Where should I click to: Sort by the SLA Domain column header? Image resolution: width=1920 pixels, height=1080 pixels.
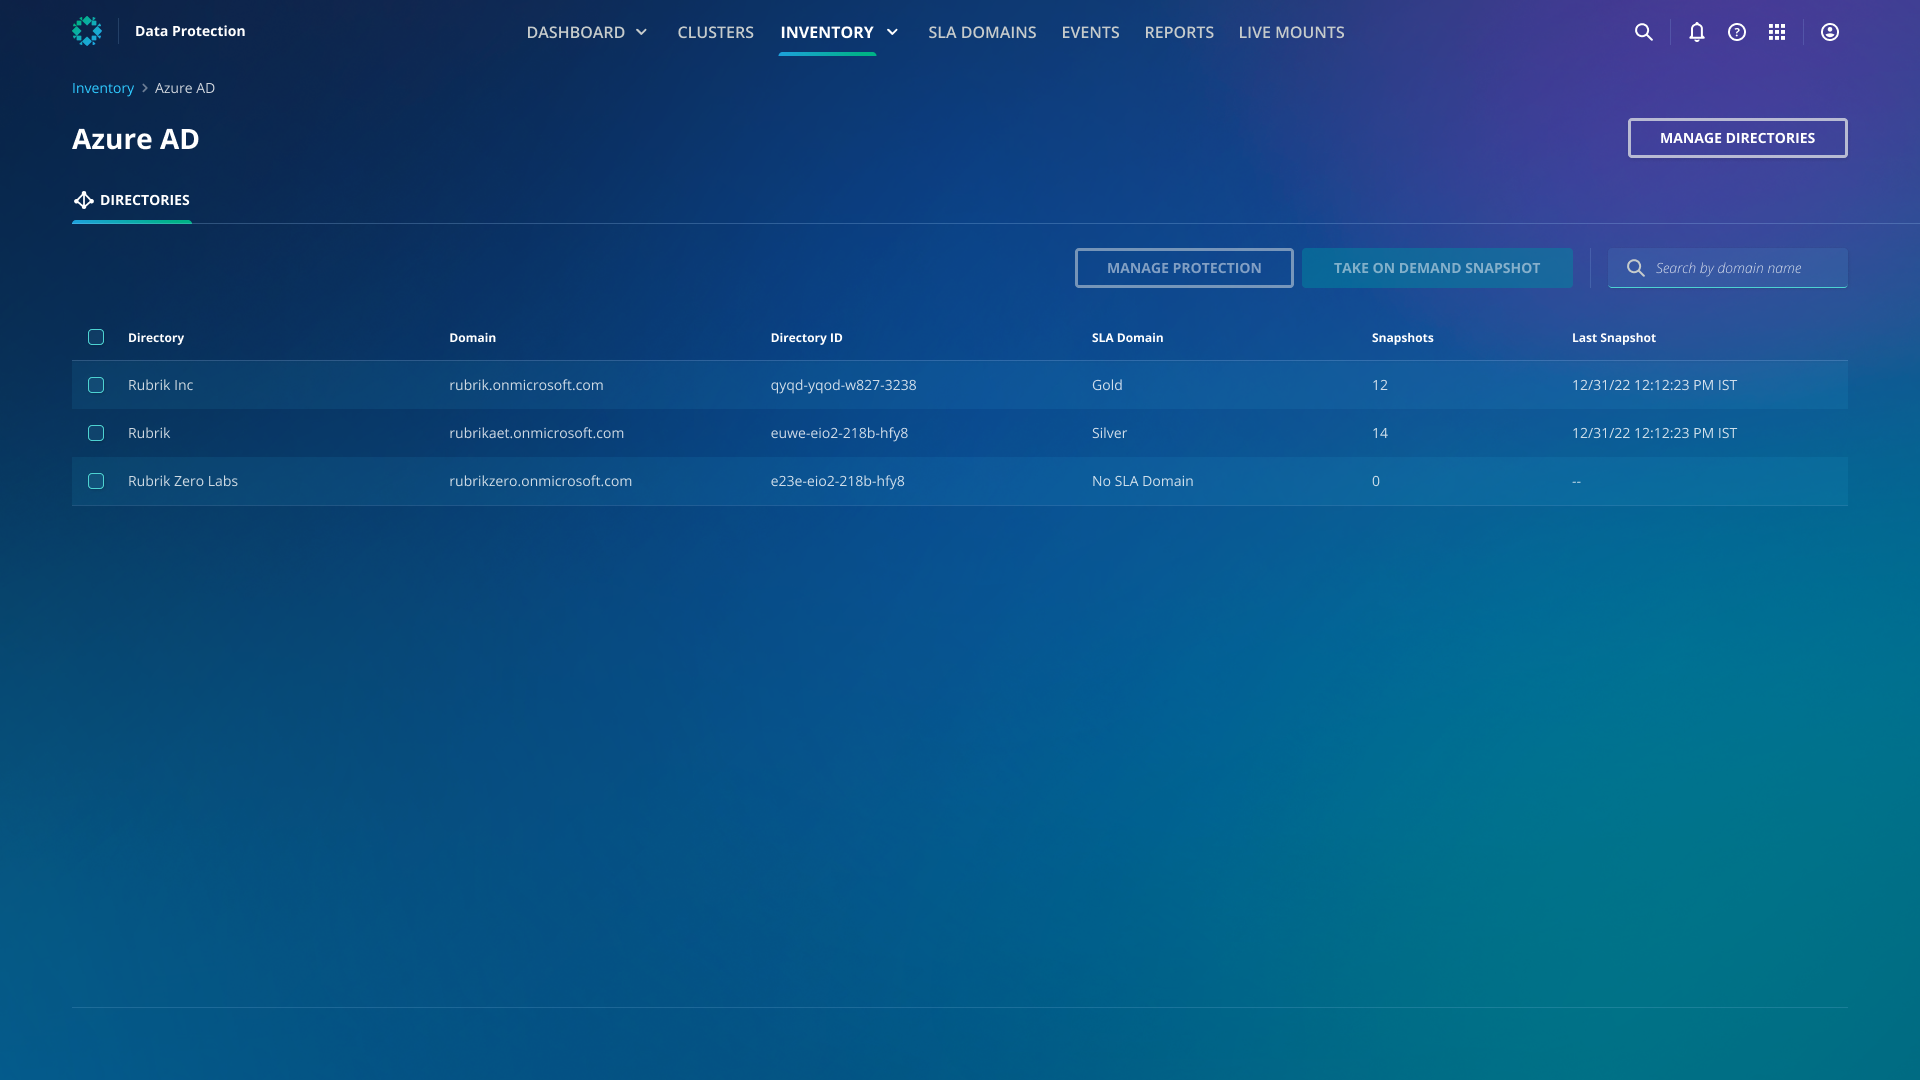[1127, 337]
